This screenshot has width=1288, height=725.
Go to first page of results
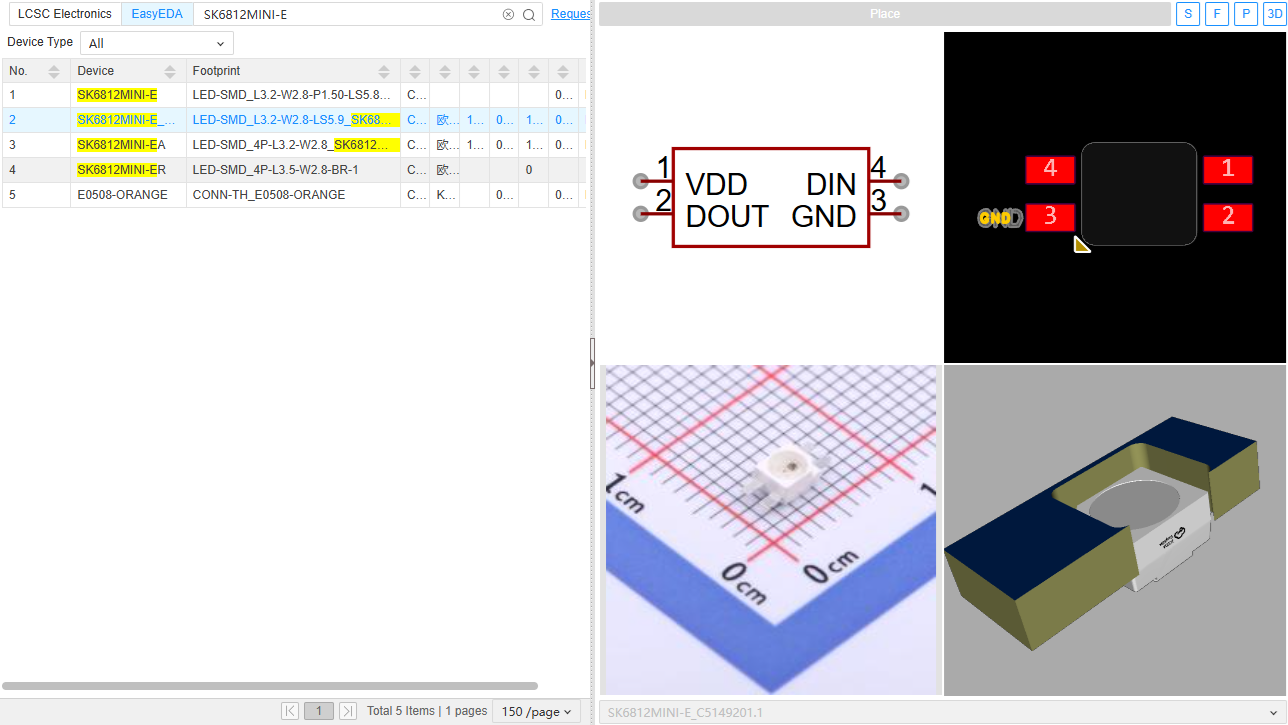[290, 711]
